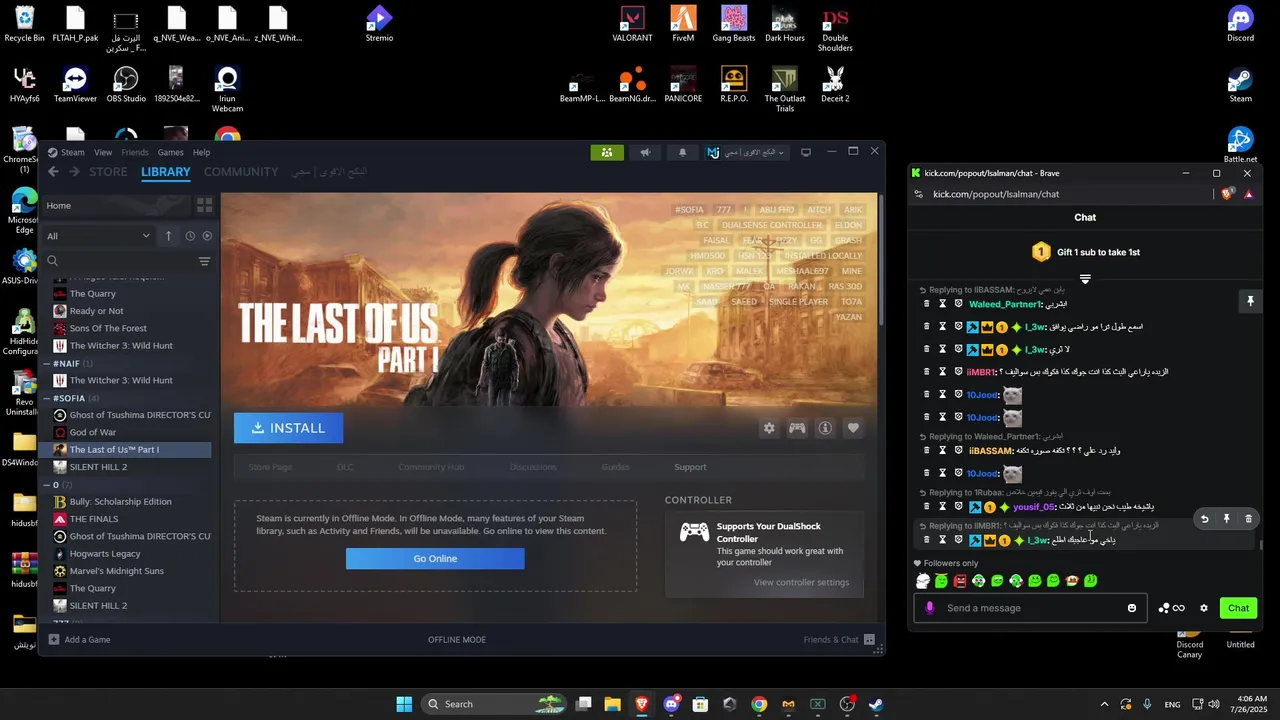
Task: Open the Steam menu in the menu bar
Action: [72, 152]
